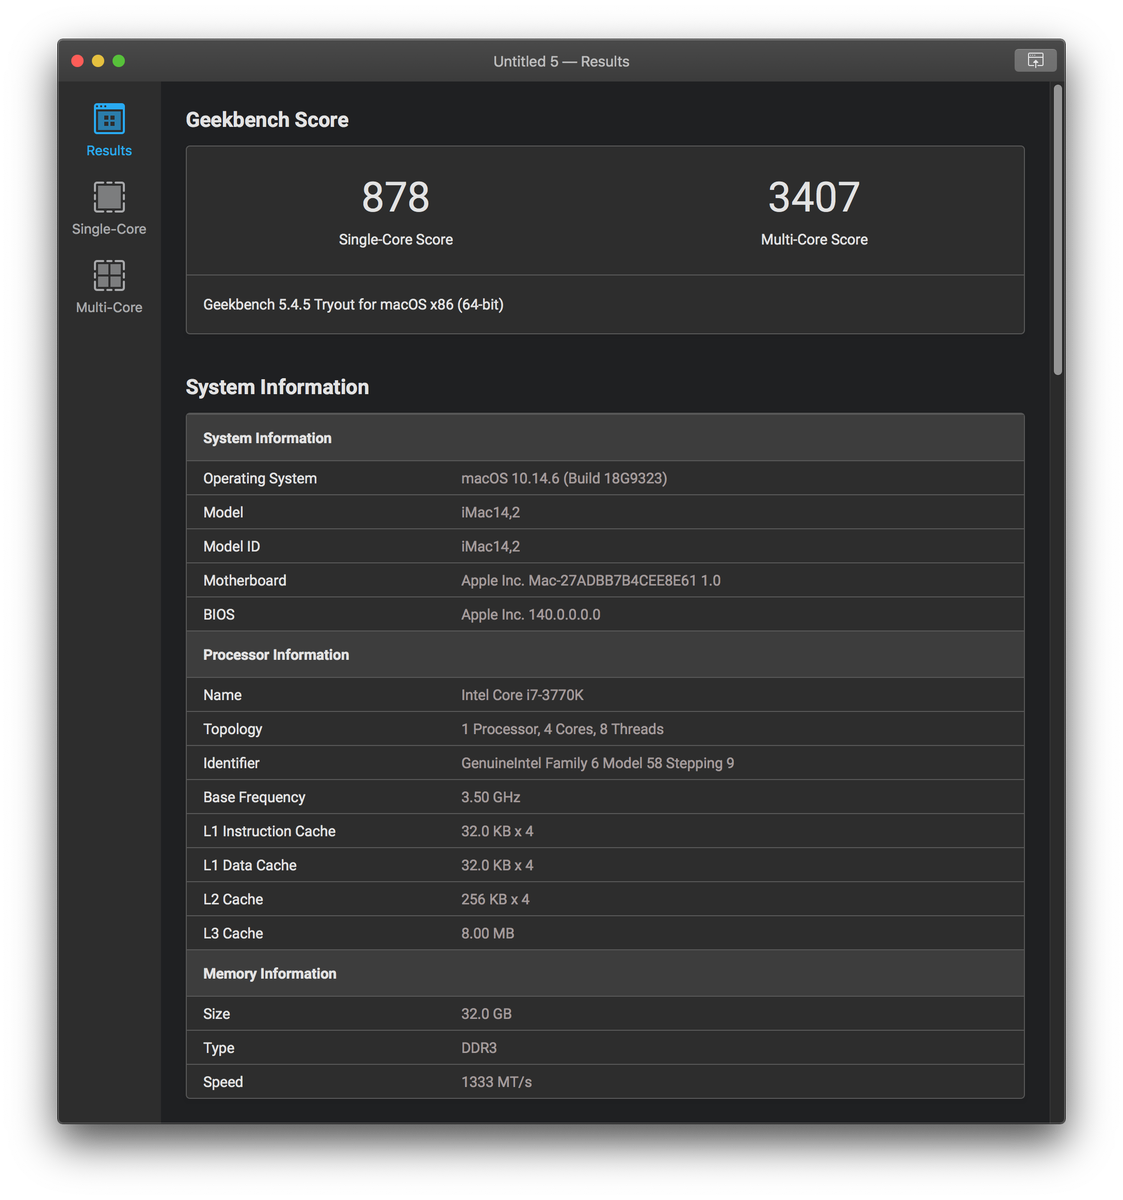Screen dimensions: 1123x1200
Task: Select the Multi-Core chip icon
Action: (x=109, y=275)
